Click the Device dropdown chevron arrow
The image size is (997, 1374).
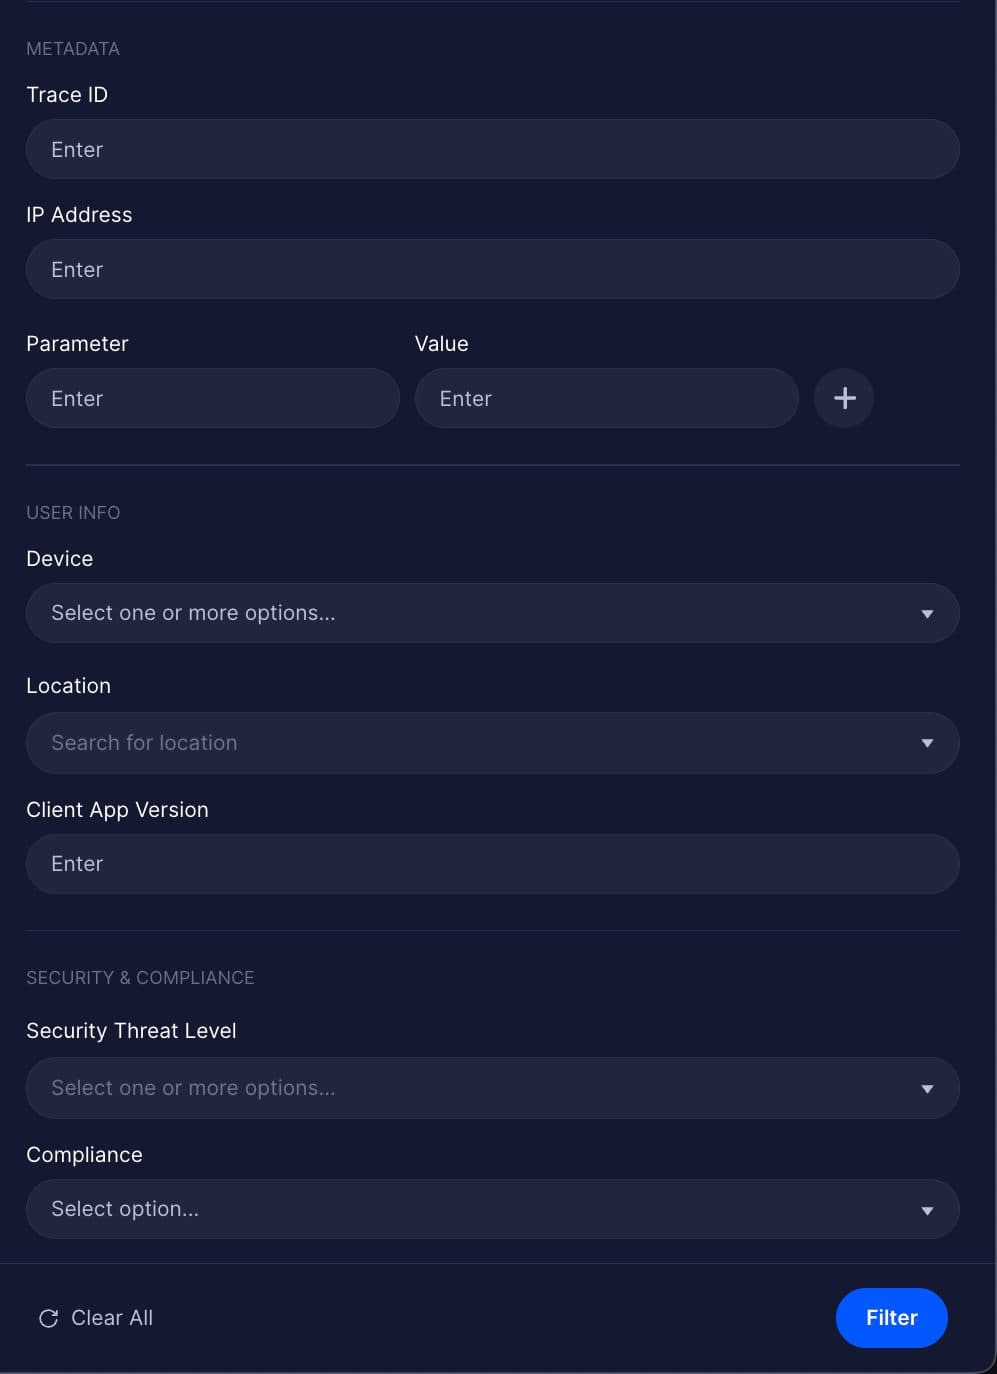927,613
